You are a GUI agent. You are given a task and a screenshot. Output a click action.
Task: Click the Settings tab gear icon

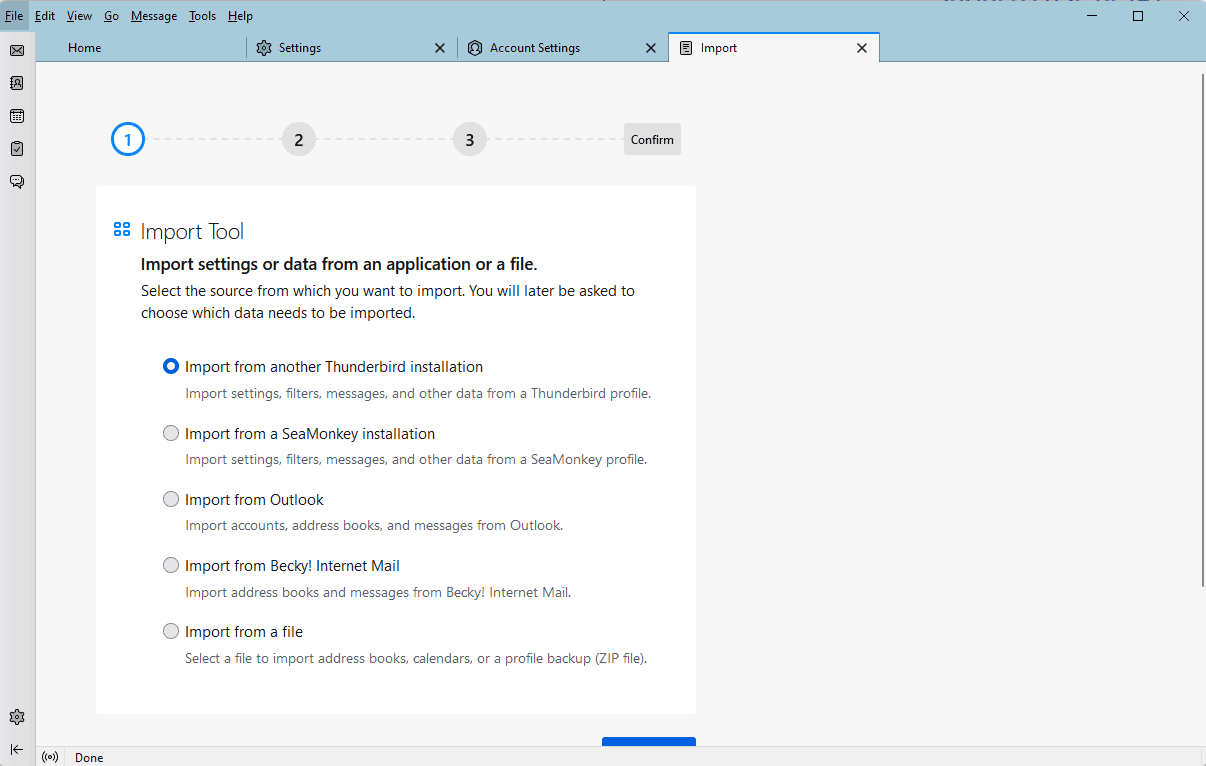(x=264, y=48)
